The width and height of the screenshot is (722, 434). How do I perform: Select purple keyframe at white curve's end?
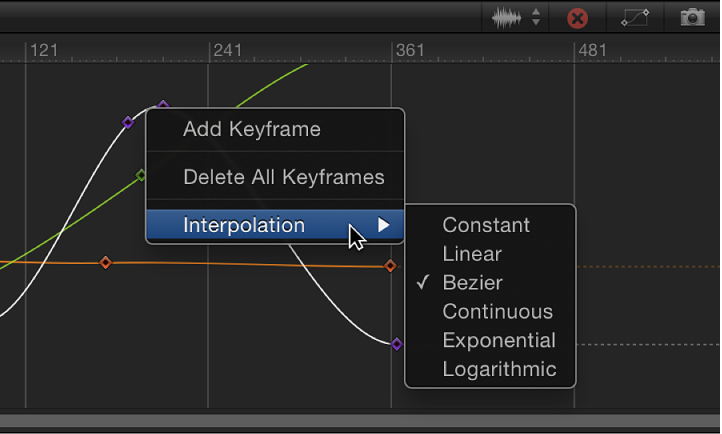pyautogui.click(x=396, y=344)
